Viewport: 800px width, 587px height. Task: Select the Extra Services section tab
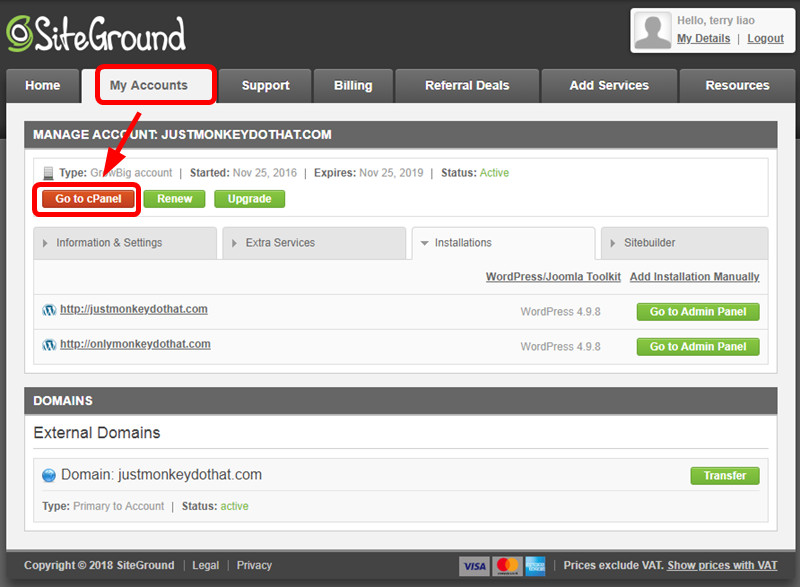[x=314, y=243]
